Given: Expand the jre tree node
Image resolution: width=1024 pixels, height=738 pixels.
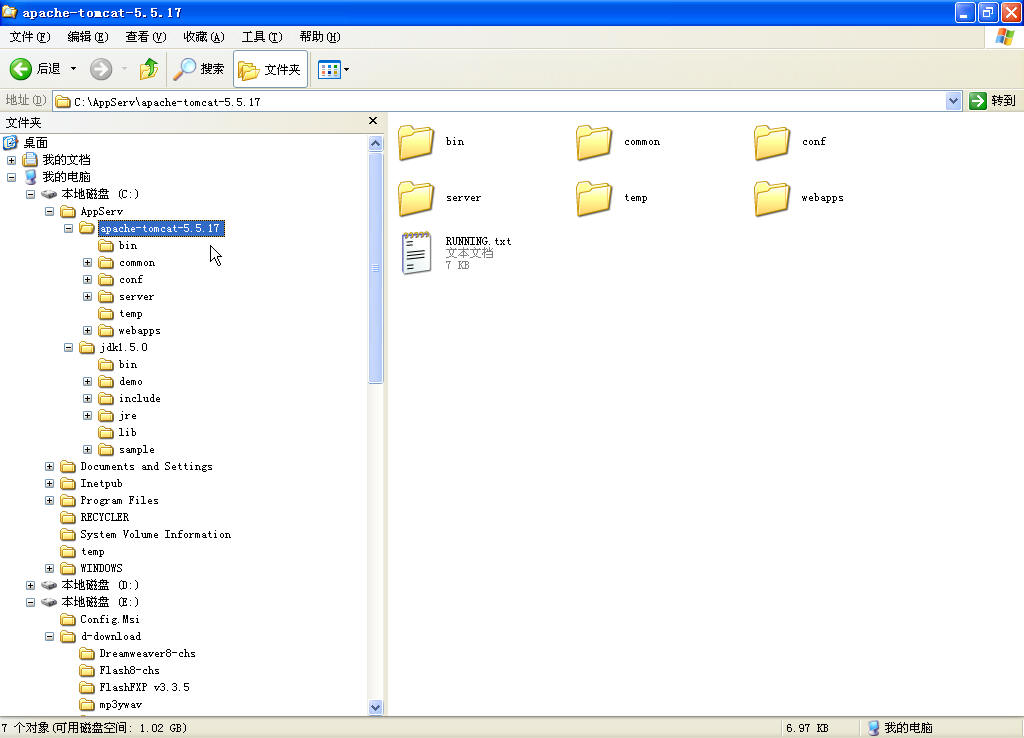Looking at the screenshot, I should coord(87,415).
